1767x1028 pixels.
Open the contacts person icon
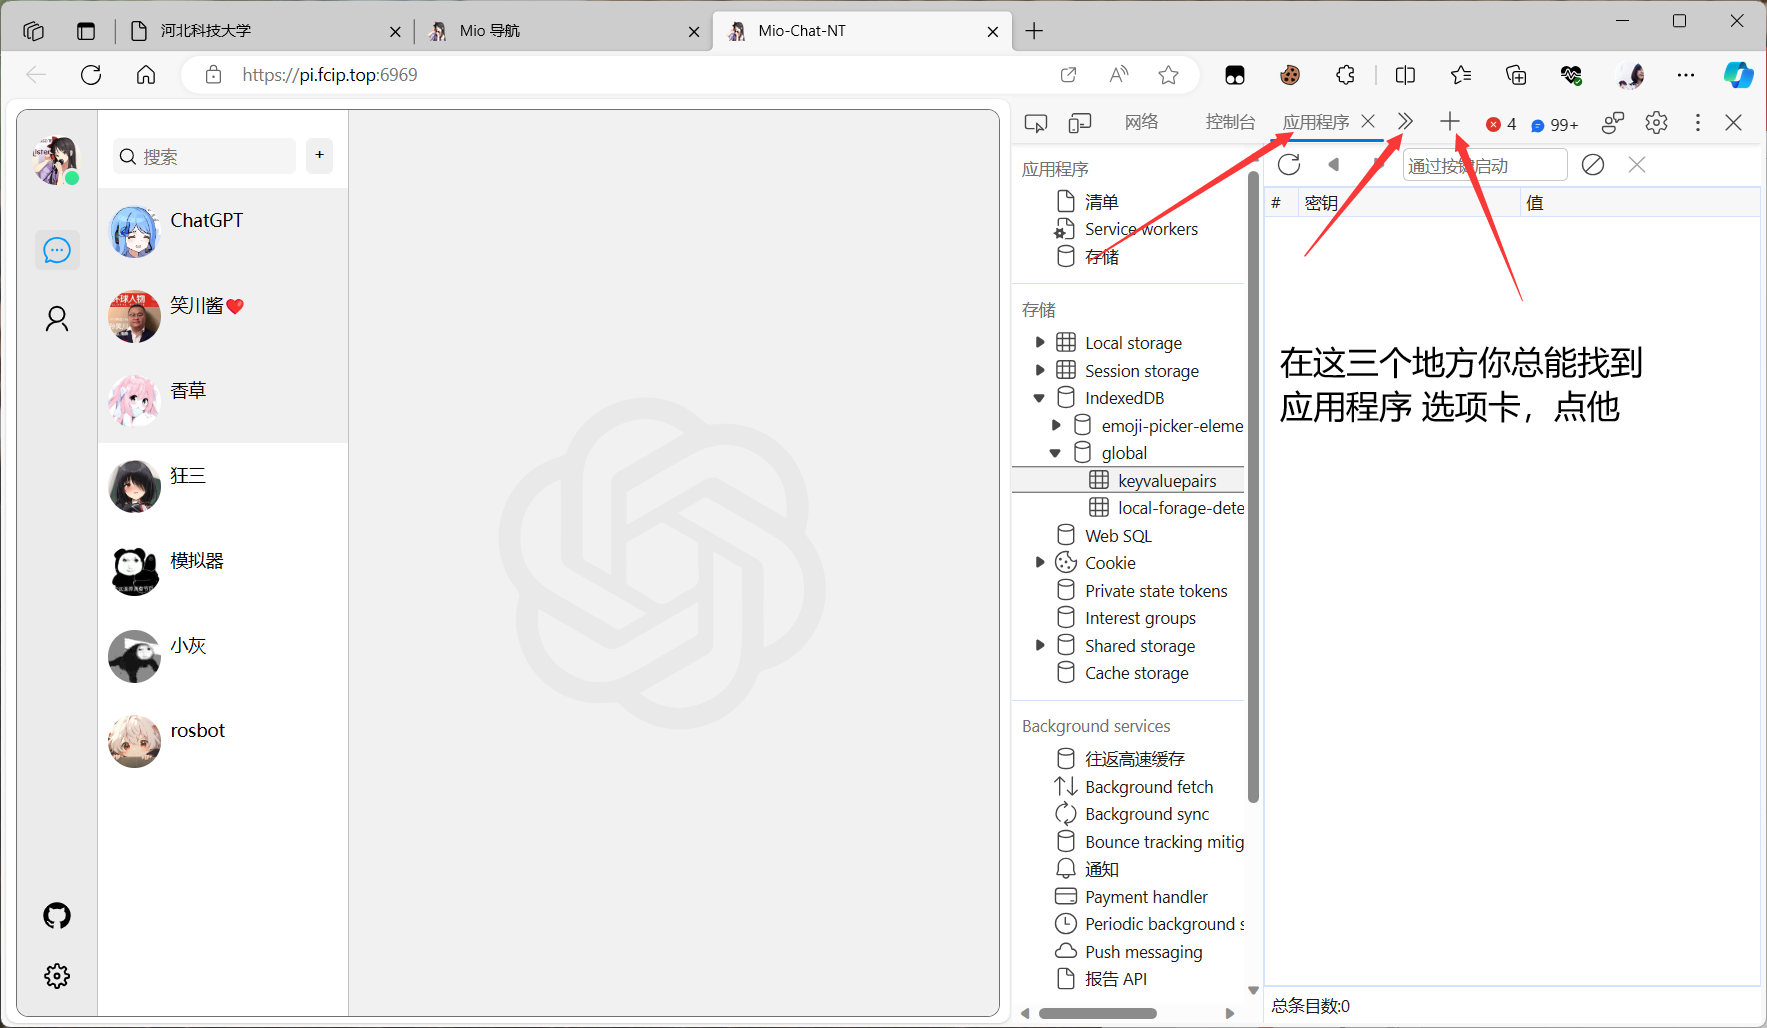[x=57, y=319]
